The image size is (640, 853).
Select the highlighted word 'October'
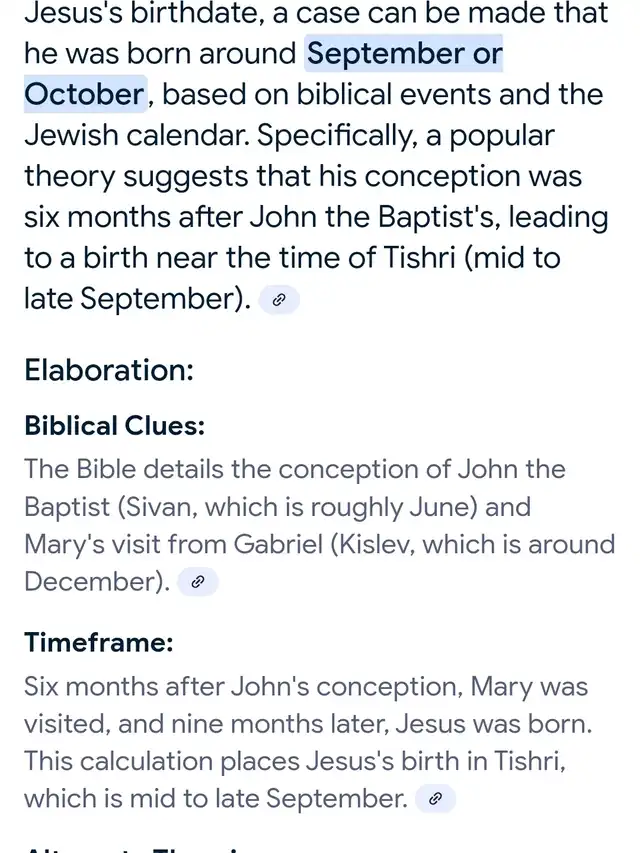click(85, 94)
